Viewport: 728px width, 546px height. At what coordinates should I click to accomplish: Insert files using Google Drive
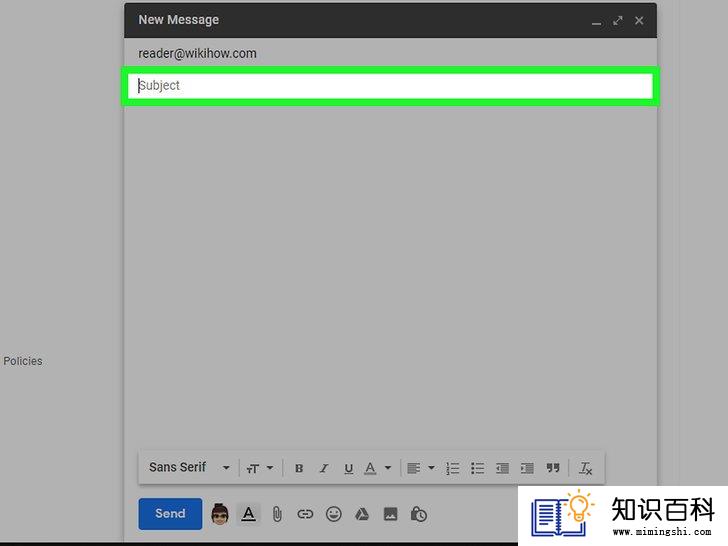(362, 514)
